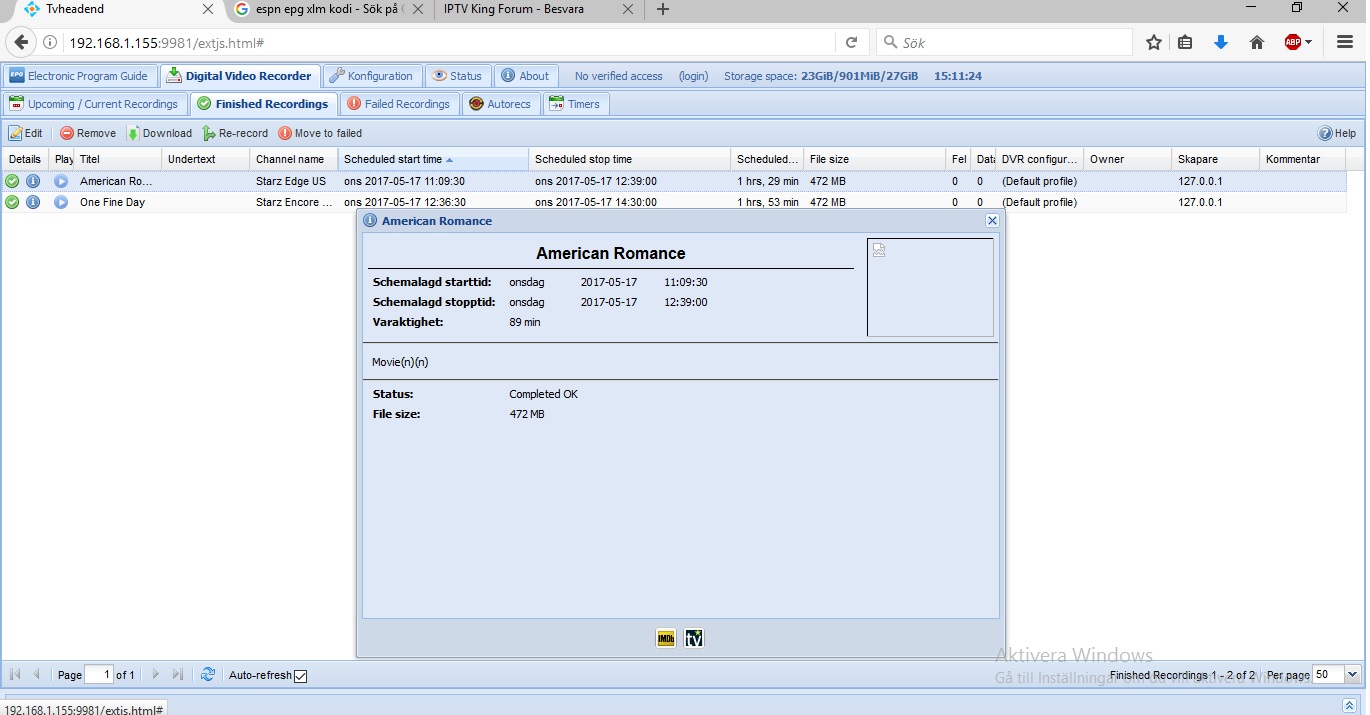Image resolution: width=1370 pixels, height=715 pixels.
Task: Download the selected recording
Action: point(160,133)
